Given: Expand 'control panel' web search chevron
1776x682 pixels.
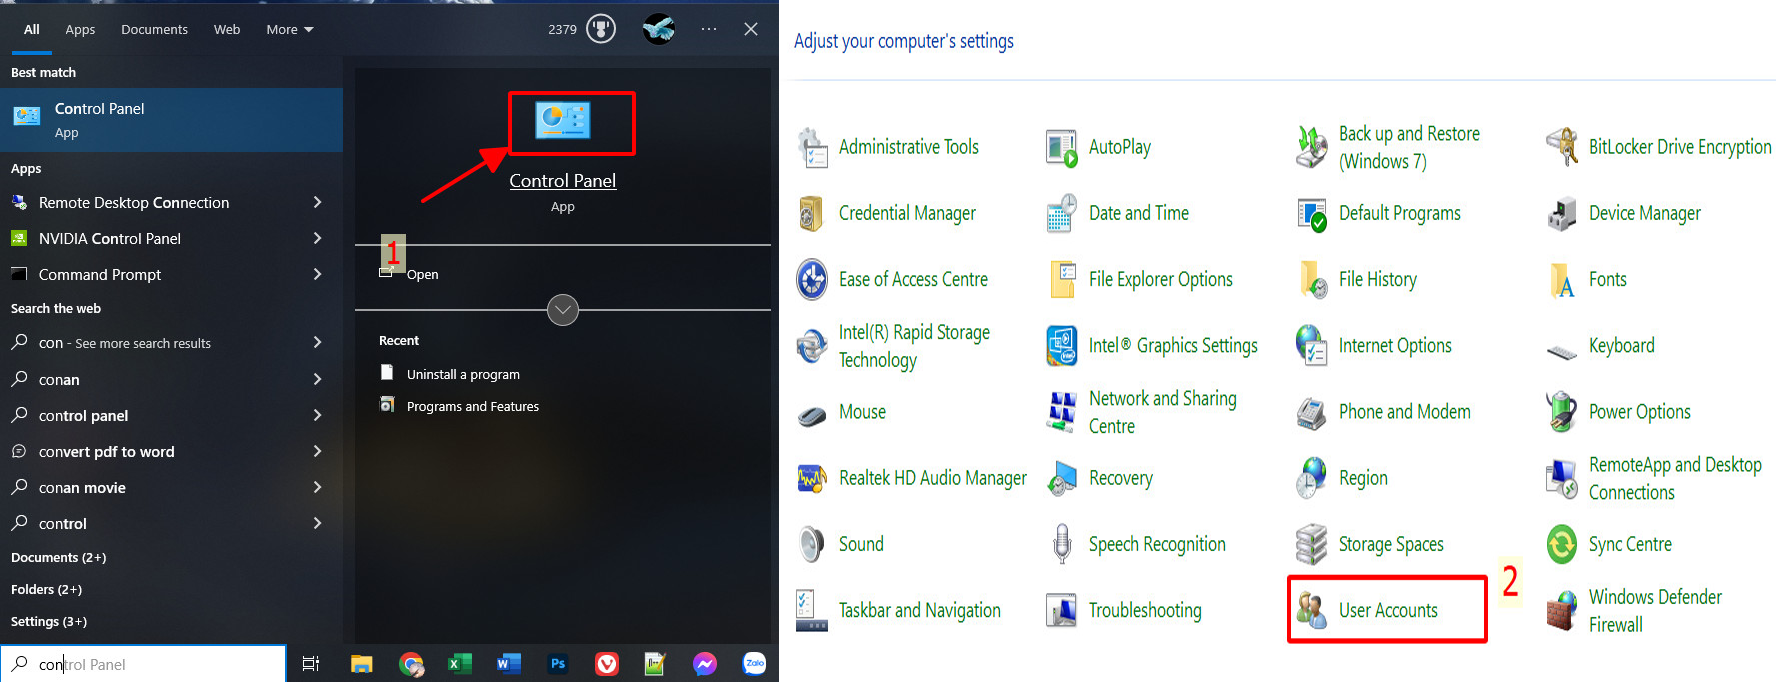Looking at the screenshot, I should (x=317, y=415).
